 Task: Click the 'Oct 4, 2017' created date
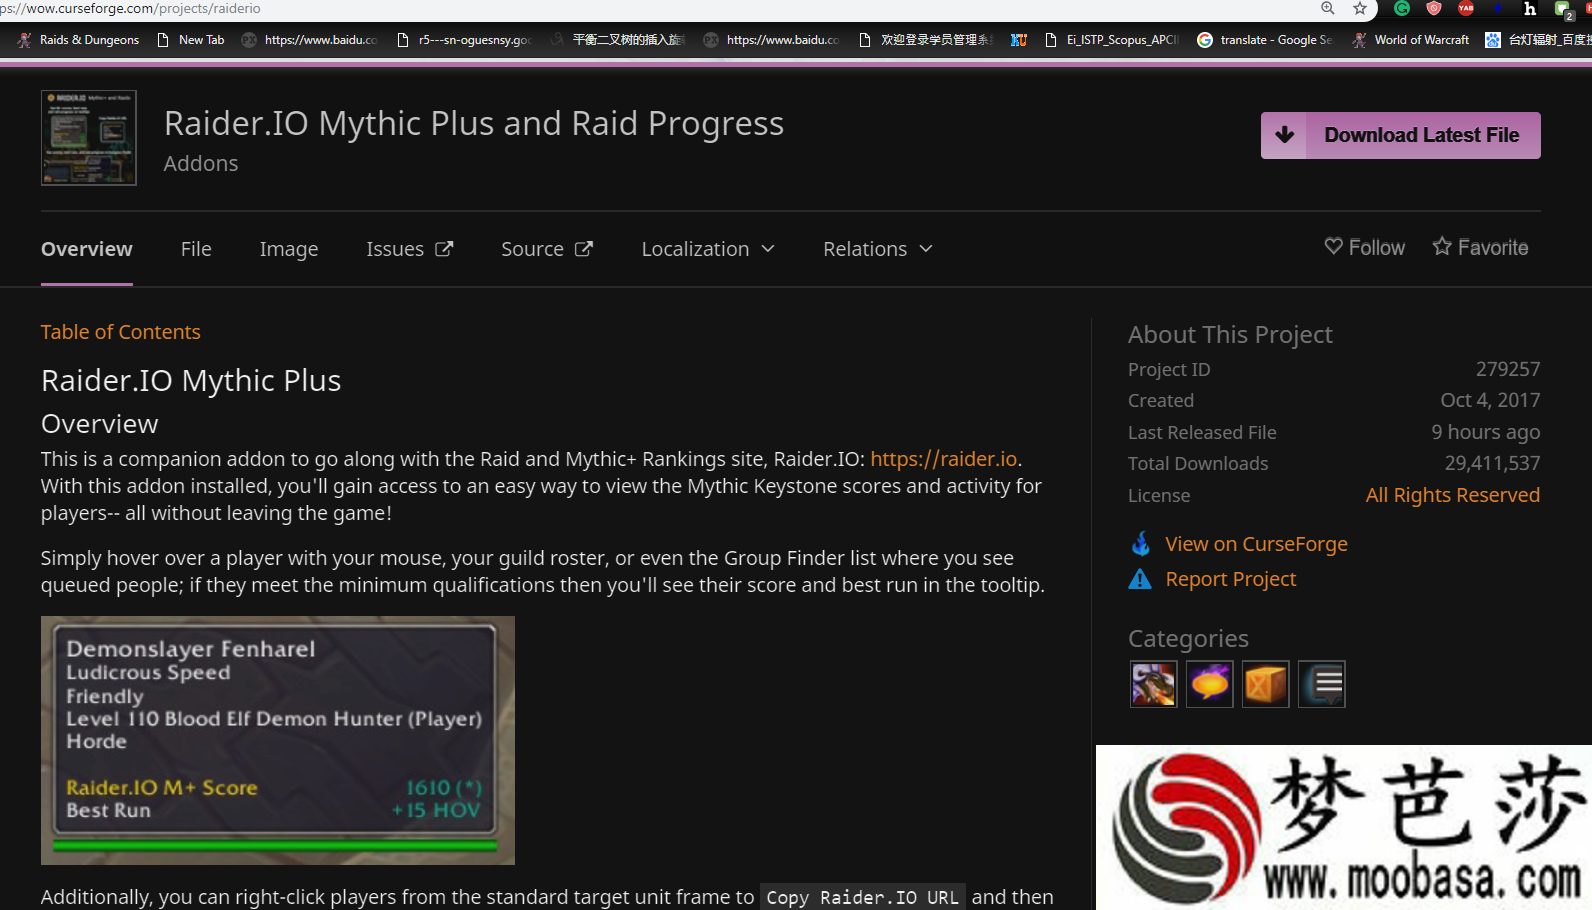(x=1490, y=400)
